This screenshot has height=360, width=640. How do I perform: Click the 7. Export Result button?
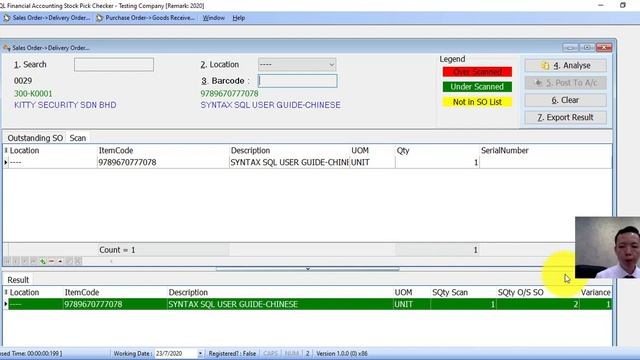click(566, 117)
